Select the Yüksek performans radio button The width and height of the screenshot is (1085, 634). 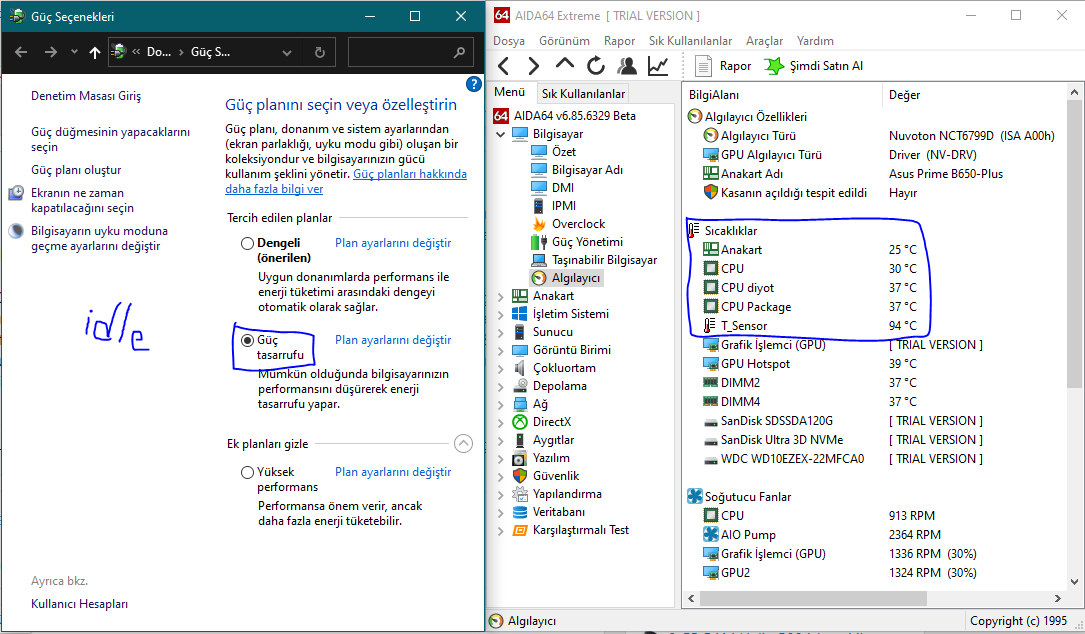pos(247,472)
